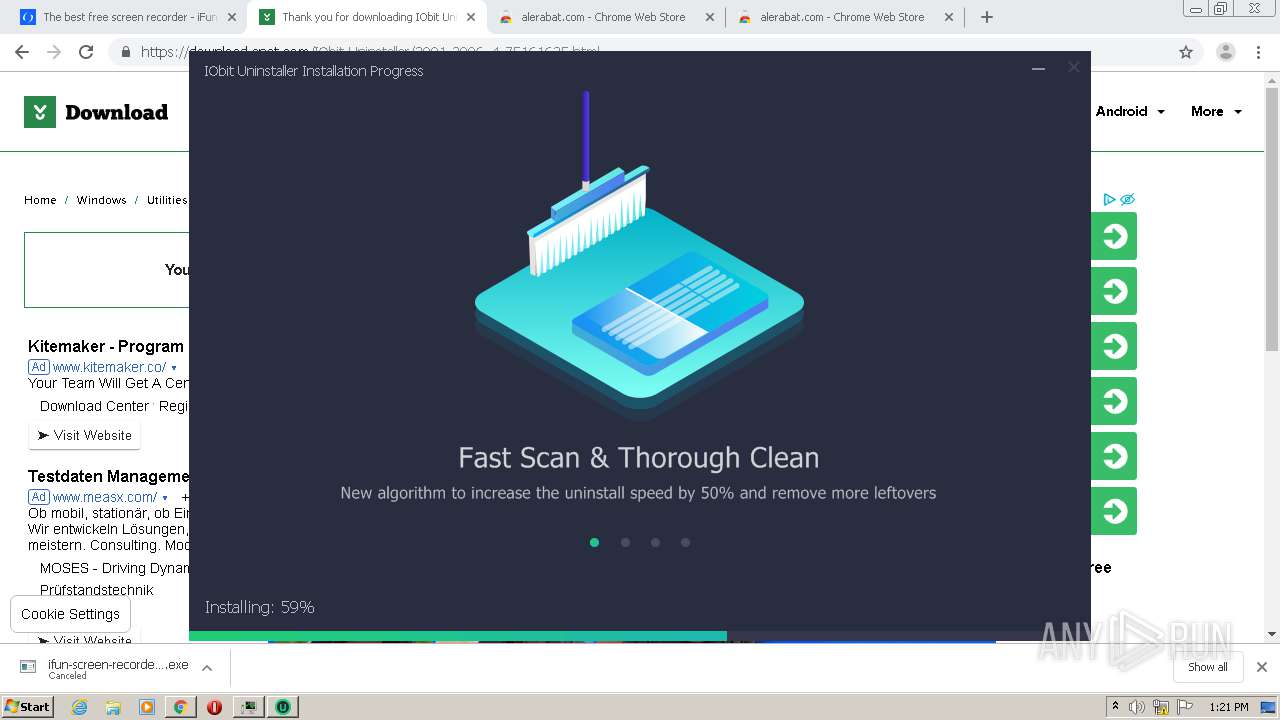
Task: Expand the More menu
Action: click(x=1216, y=111)
